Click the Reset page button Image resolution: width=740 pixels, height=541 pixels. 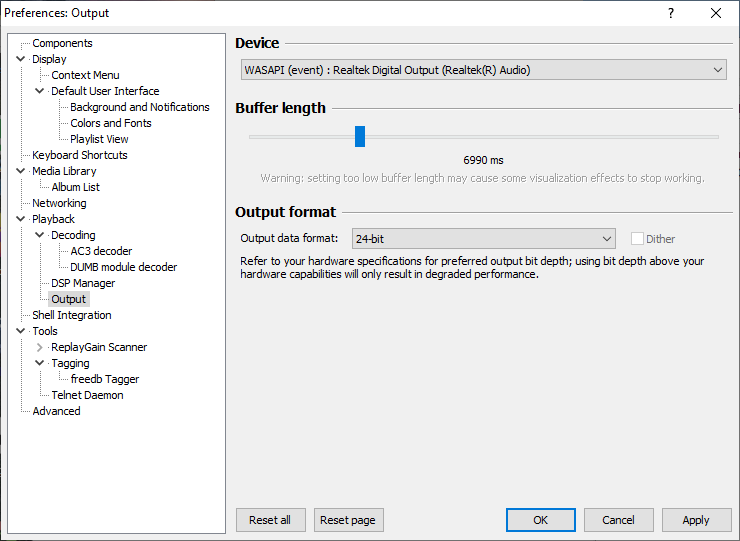[348, 520]
